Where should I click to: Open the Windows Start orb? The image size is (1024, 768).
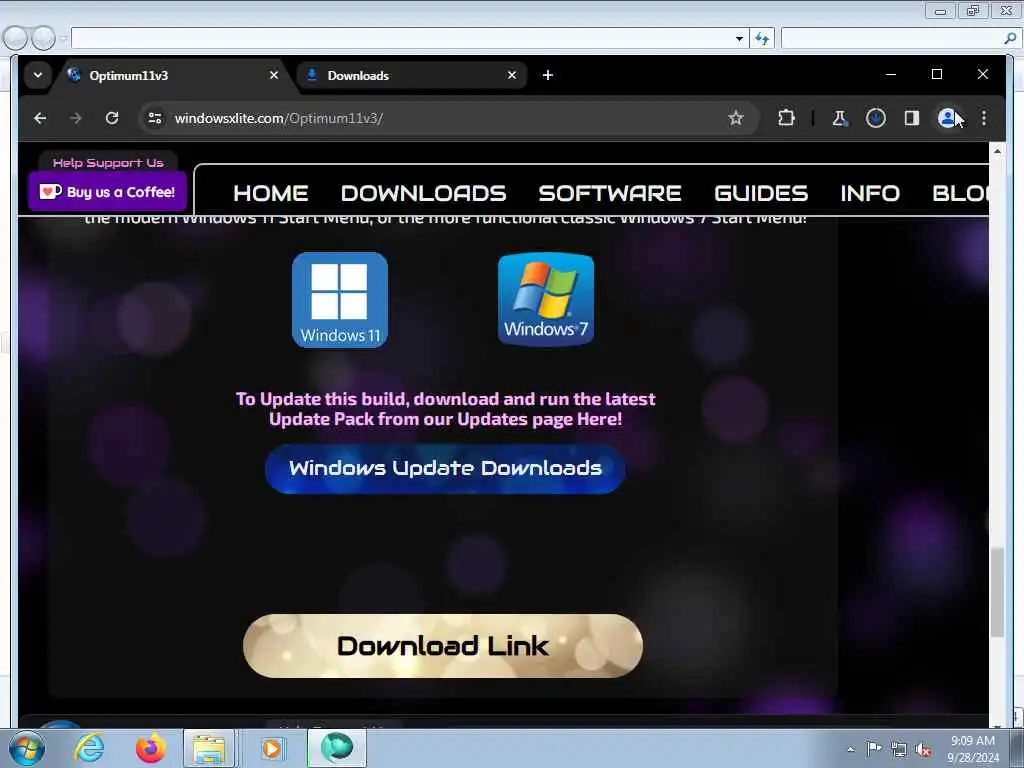(27, 748)
